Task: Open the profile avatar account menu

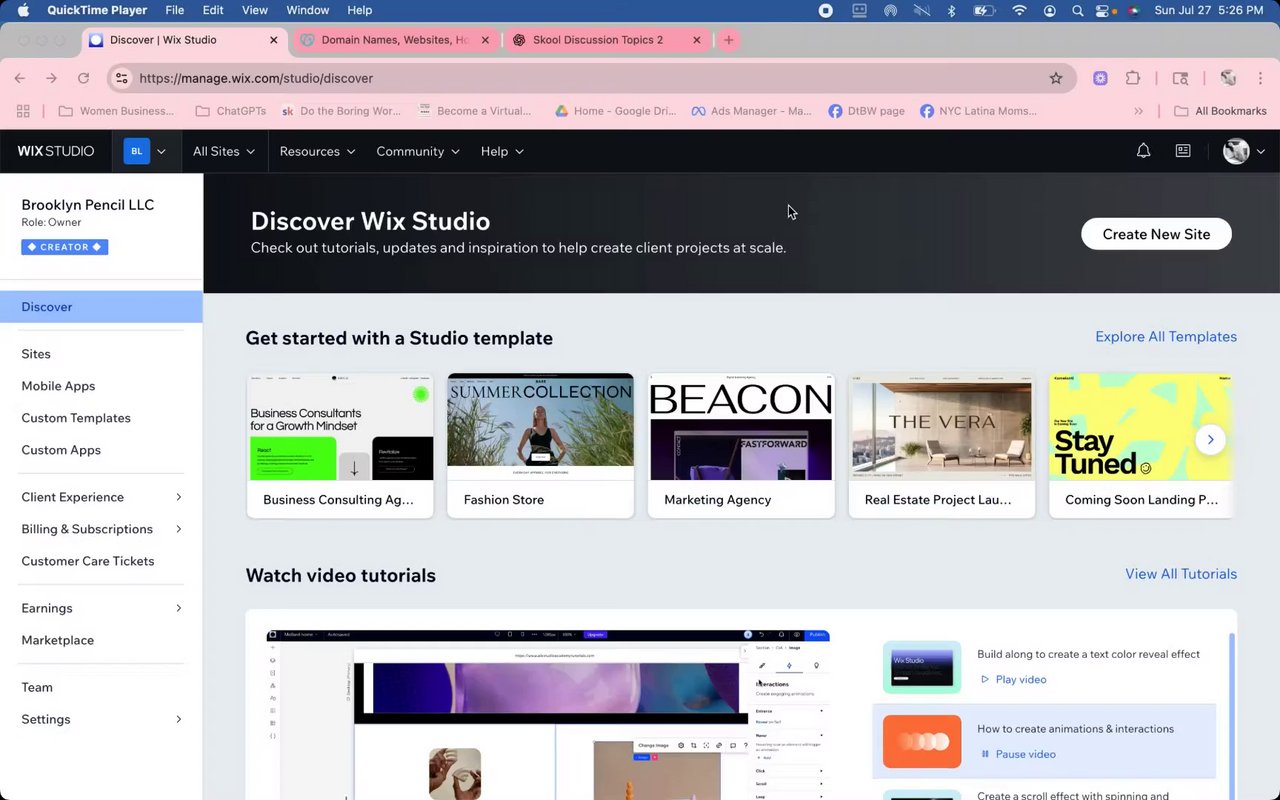Action: [x=1244, y=151]
